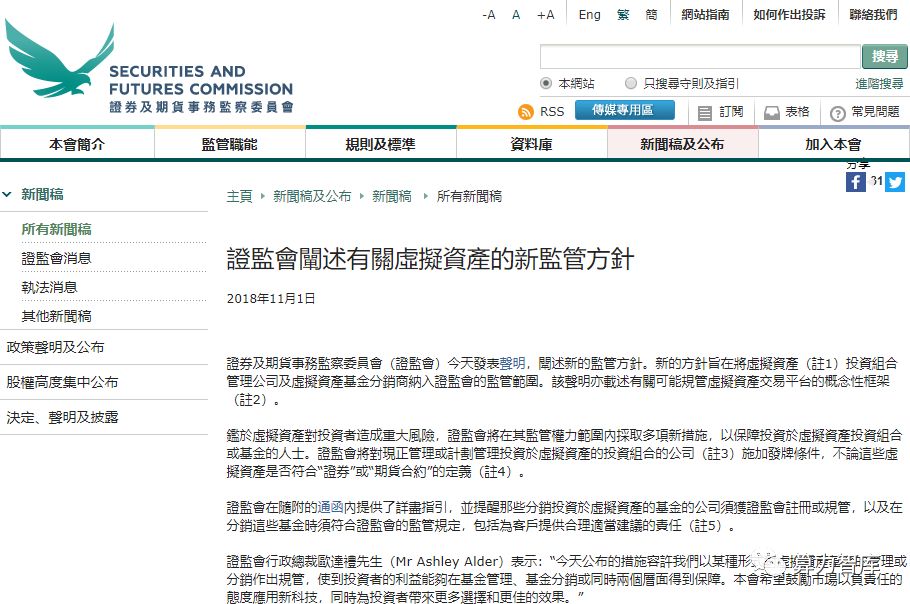910x604 pixels.
Task: Go to 新聞稿 breadcrumb
Action: [392, 196]
